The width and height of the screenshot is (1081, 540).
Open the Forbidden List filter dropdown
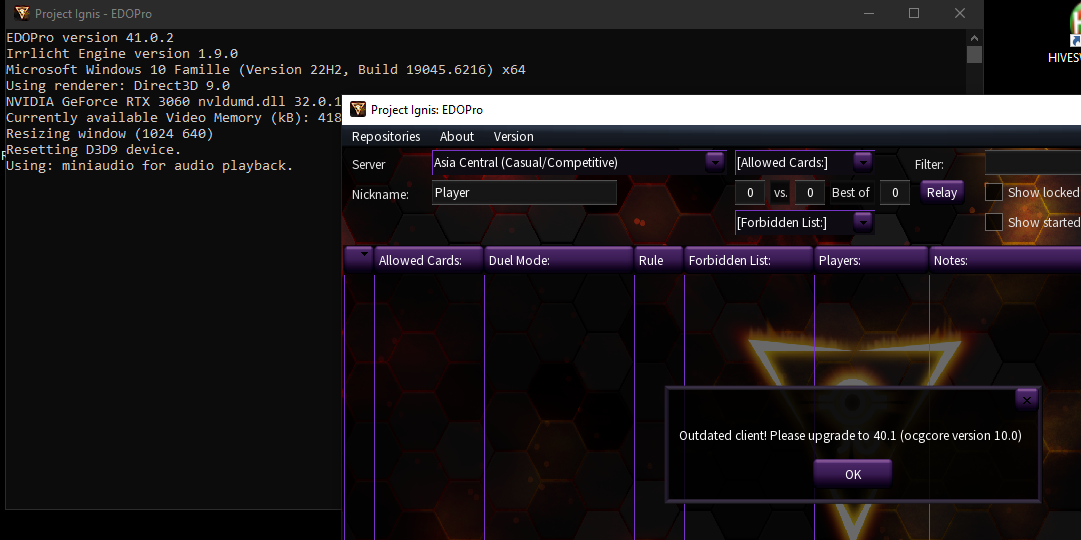[x=862, y=222]
